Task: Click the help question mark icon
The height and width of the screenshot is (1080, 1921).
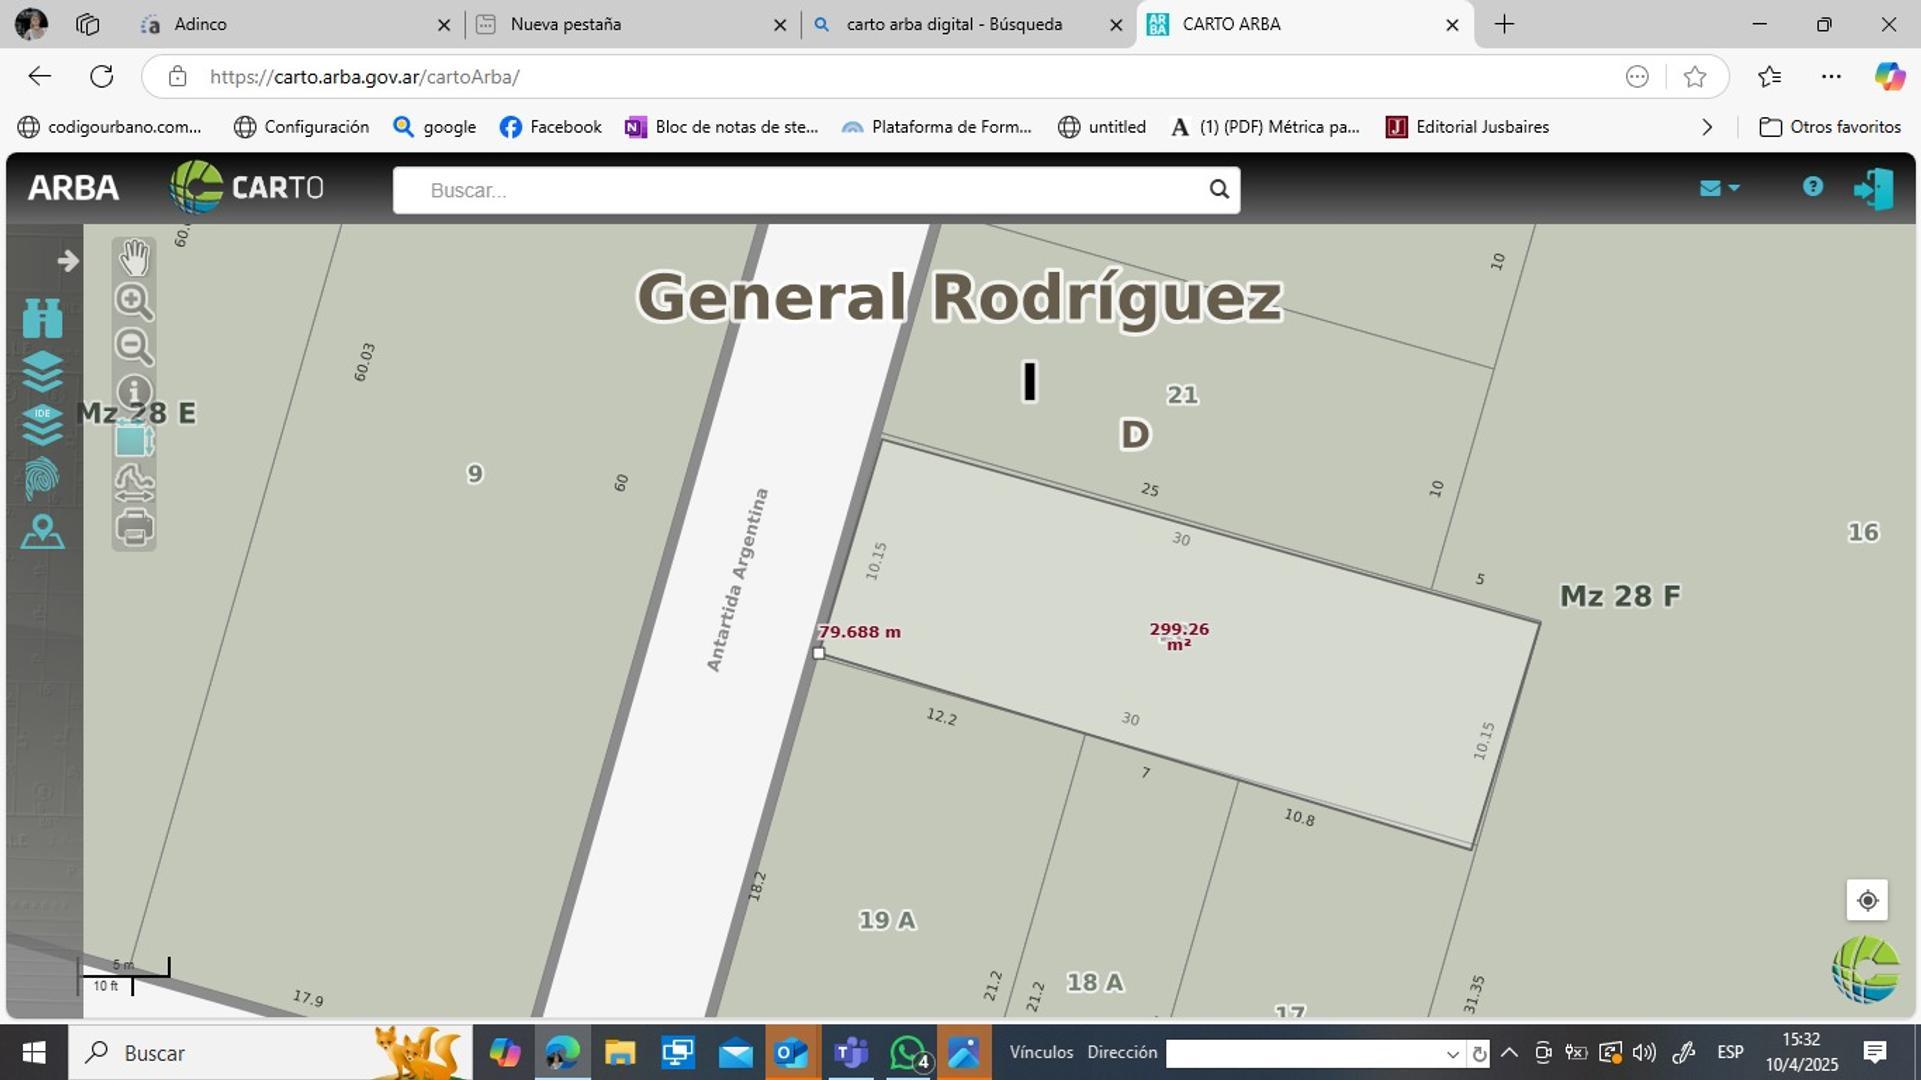Action: (1813, 187)
